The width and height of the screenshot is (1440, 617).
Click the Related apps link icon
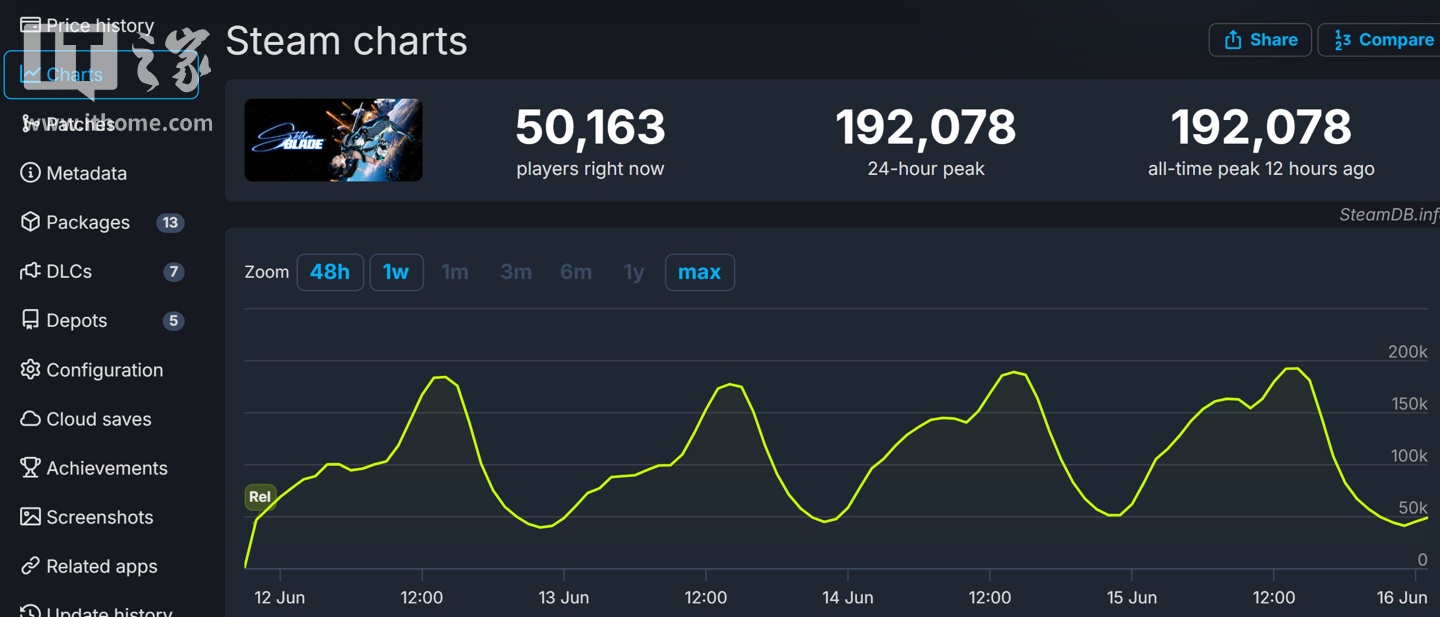tap(30, 566)
